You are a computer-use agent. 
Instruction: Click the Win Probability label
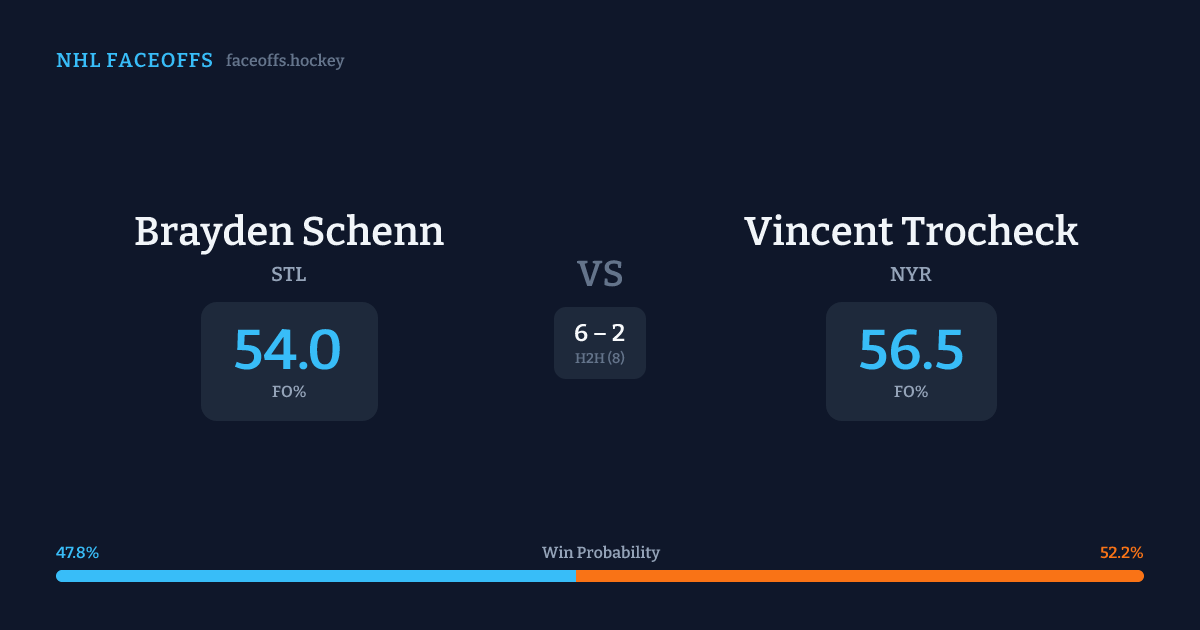tap(601, 553)
